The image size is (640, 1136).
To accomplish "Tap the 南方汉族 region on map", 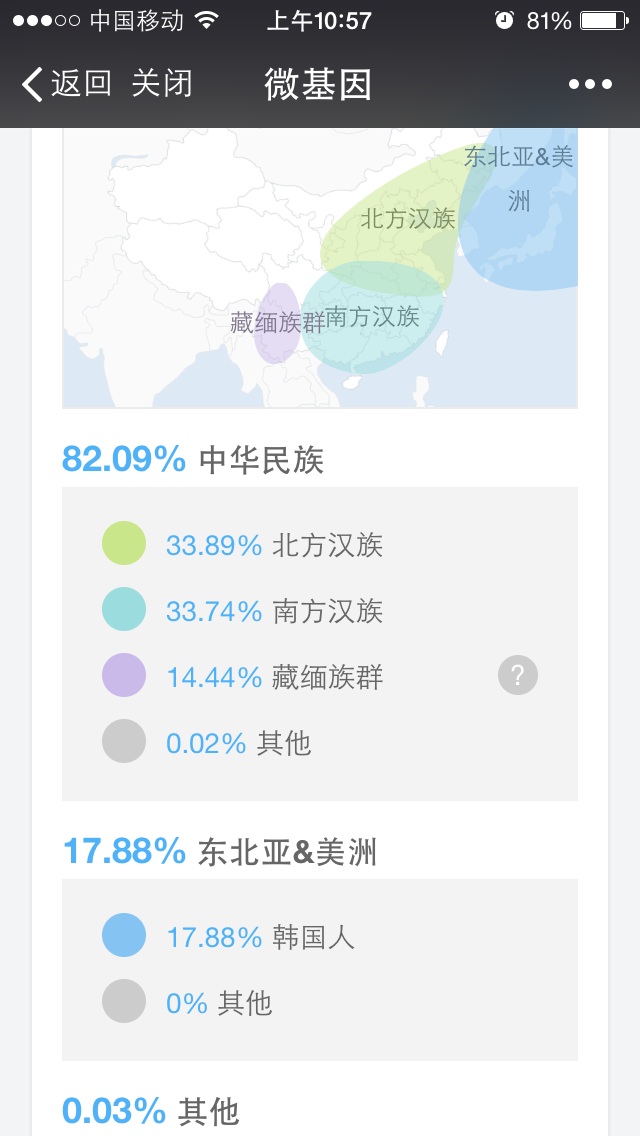I will [372, 320].
